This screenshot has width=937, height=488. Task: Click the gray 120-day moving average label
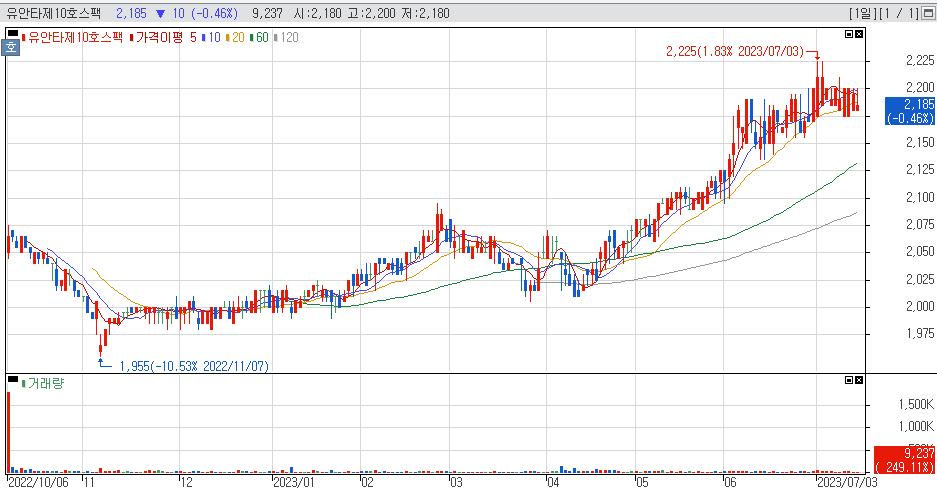click(x=286, y=38)
